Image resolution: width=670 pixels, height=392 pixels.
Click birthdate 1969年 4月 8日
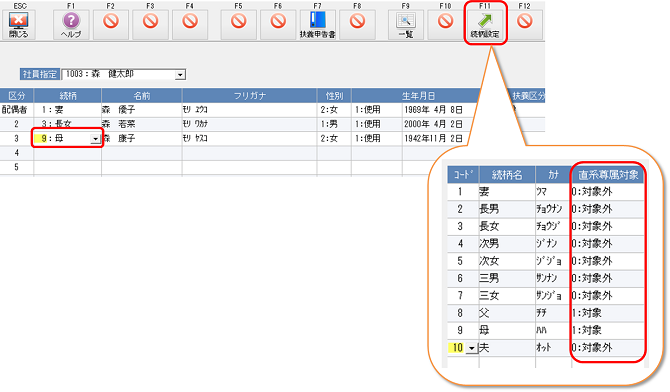pos(433,110)
